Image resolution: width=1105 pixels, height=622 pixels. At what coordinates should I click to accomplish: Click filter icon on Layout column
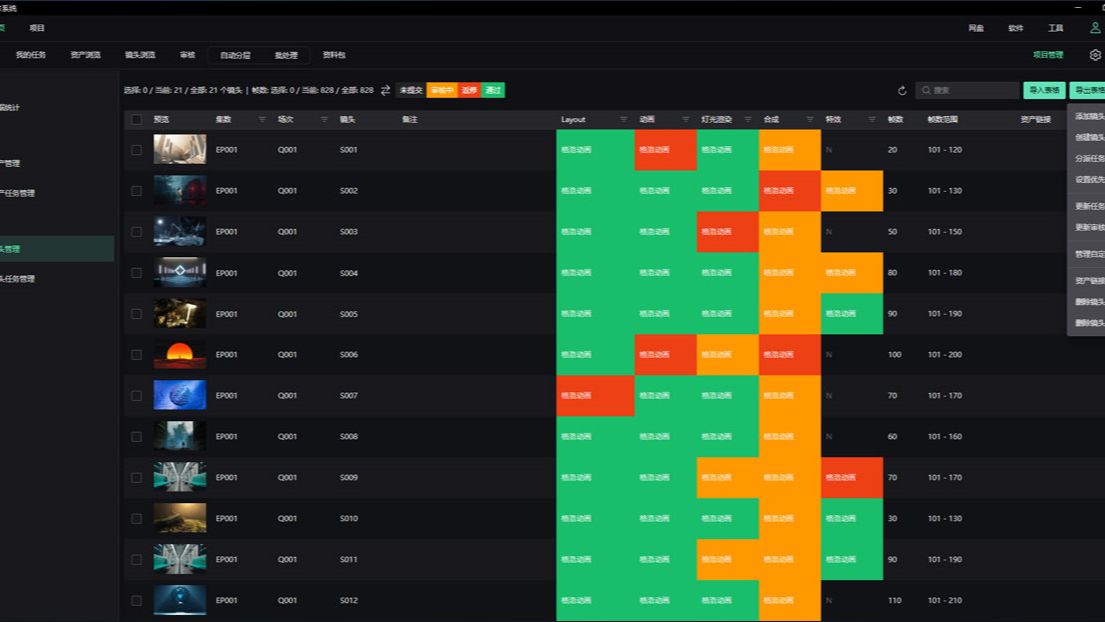(x=624, y=120)
